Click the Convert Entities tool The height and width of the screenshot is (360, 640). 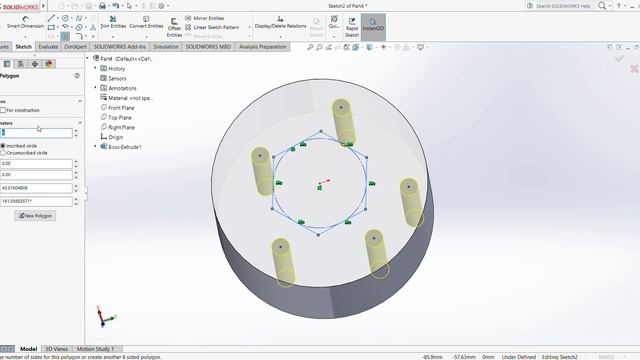coord(146,22)
